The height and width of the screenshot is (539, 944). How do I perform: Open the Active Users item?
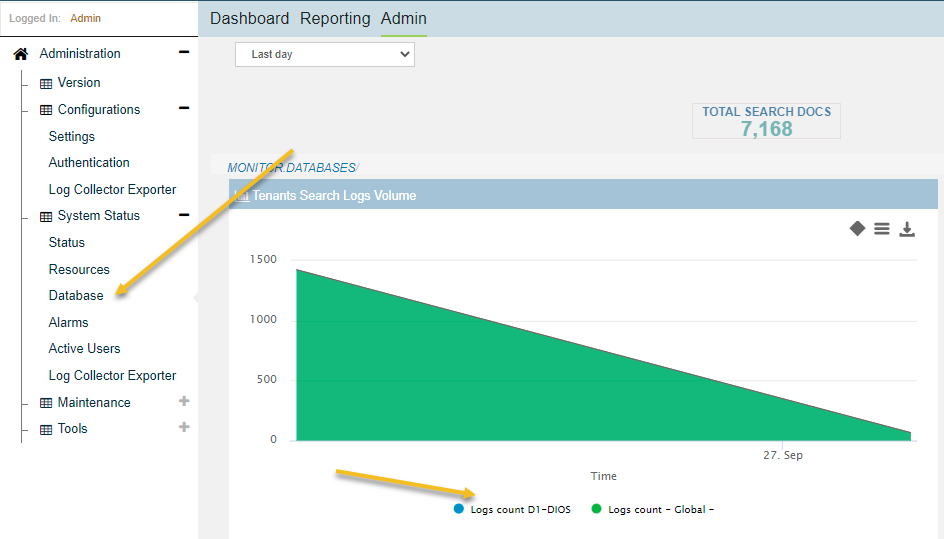[84, 349]
